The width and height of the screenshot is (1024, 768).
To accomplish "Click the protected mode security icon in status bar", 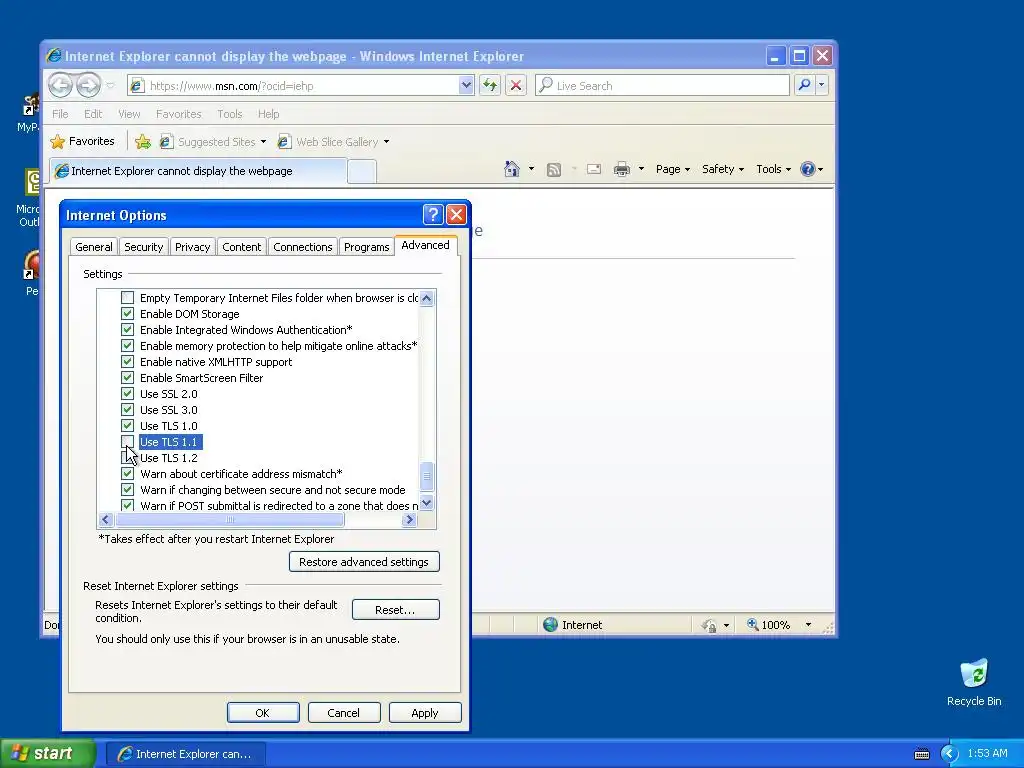I will [709, 625].
